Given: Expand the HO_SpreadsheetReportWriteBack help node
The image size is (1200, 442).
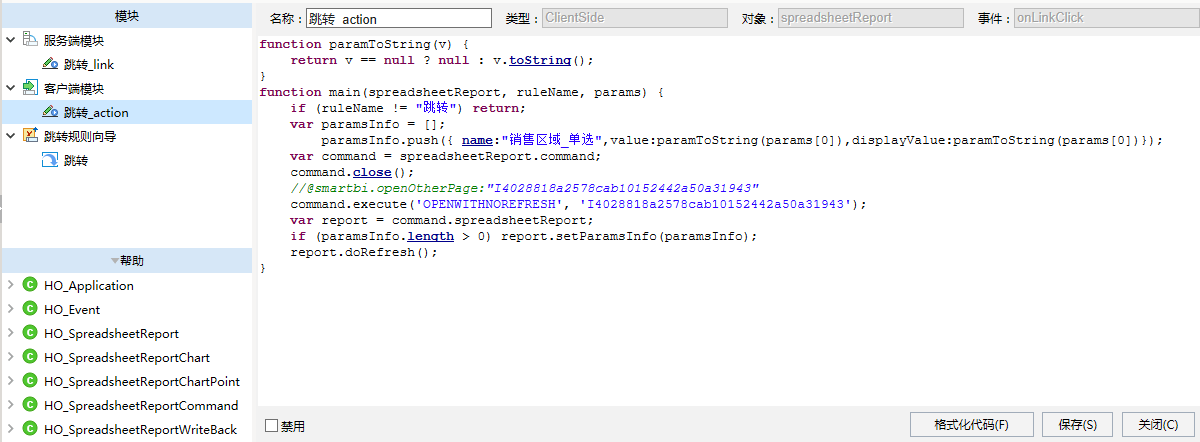Looking at the screenshot, I should click(10, 429).
